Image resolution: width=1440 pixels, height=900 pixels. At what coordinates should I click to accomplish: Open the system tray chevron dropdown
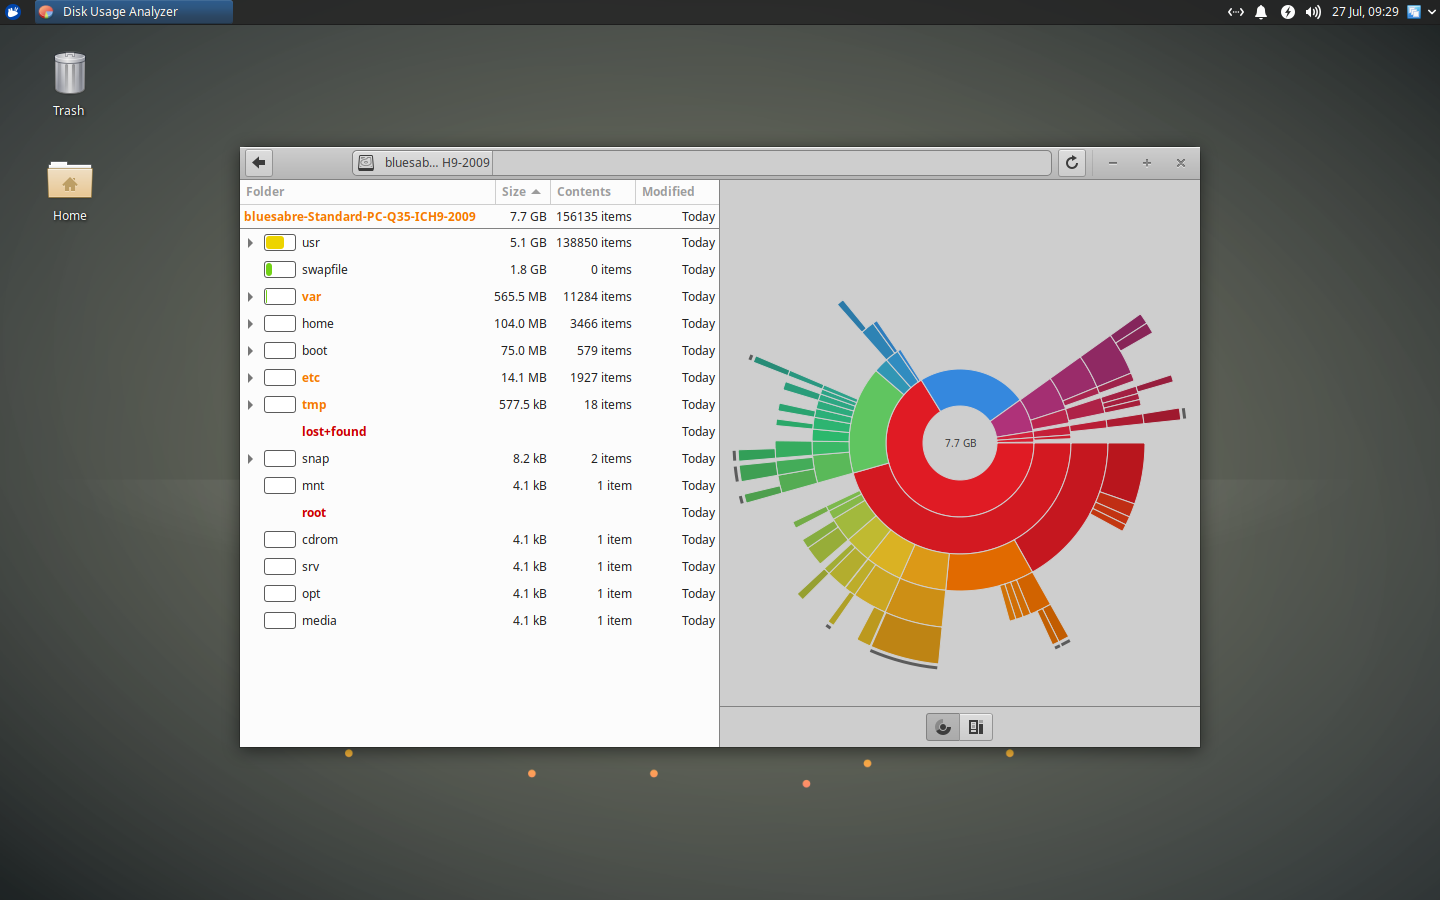1432,12
